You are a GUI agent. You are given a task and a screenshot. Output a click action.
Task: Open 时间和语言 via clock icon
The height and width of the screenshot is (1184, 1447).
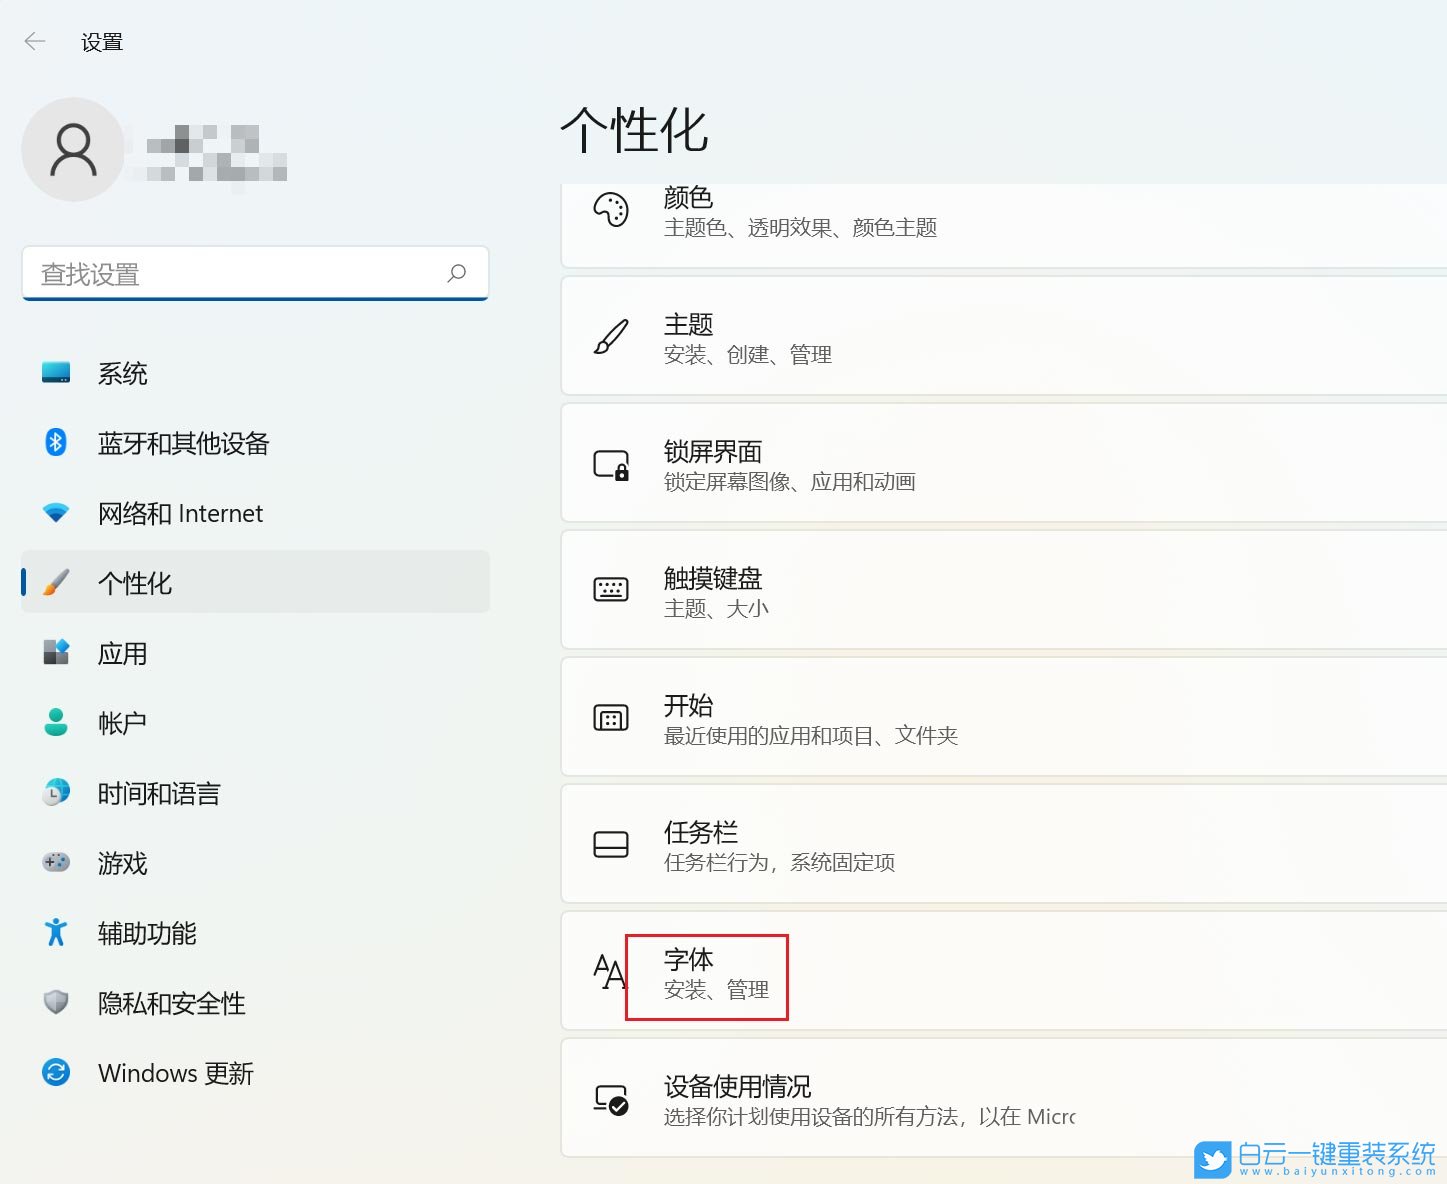(x=57, y=792)
